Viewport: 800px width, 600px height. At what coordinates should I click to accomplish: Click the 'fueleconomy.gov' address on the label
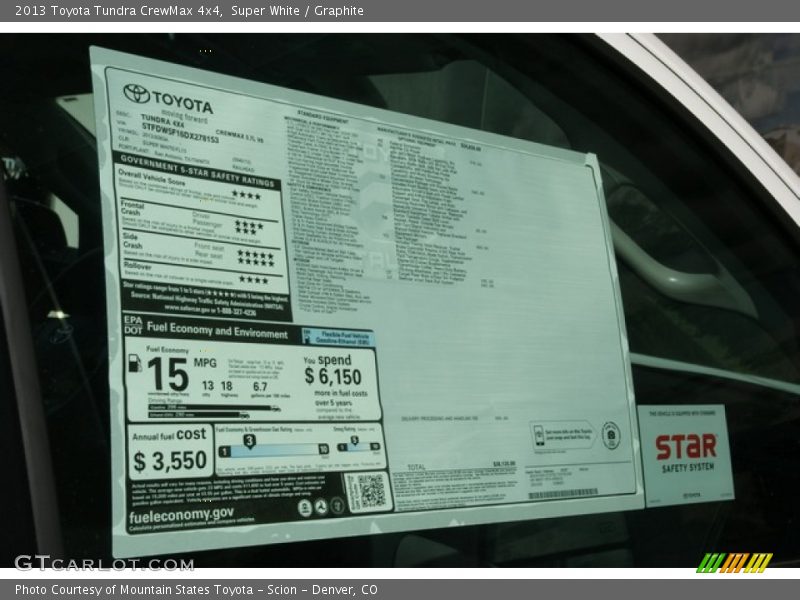pos(182,515)
